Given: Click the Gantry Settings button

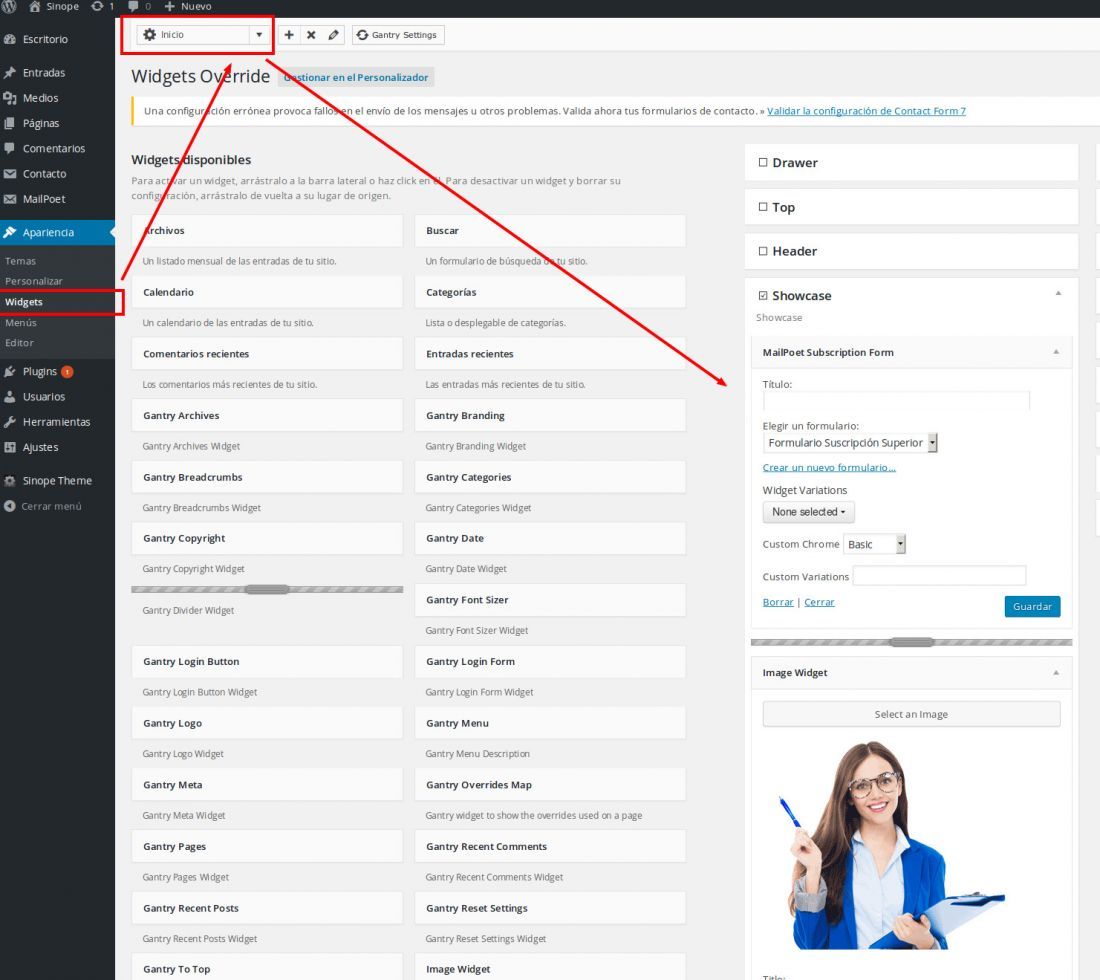Looking at the screenshot, I should pos(398,34).
